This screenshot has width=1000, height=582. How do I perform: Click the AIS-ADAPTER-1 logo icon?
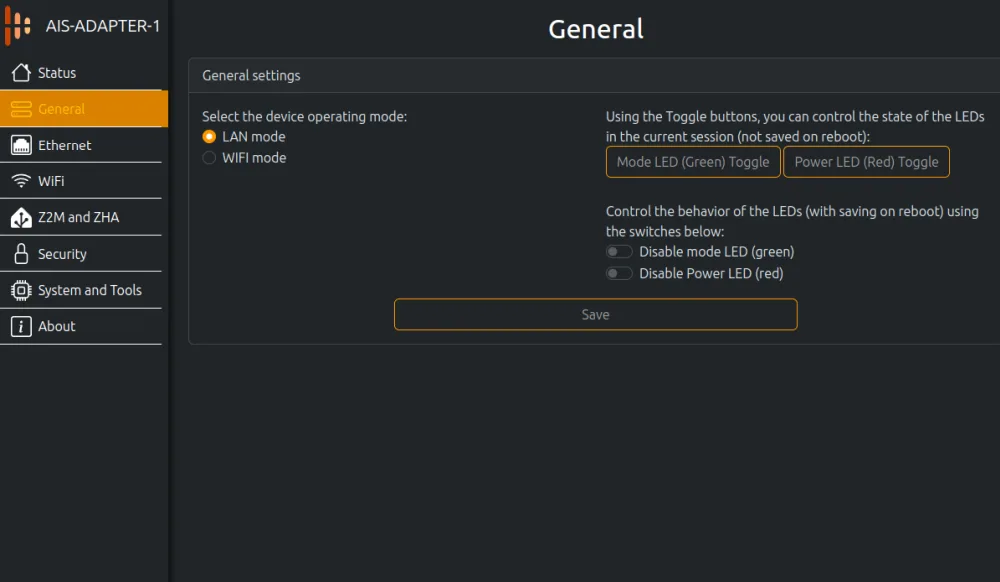click(x=18, y=27)
